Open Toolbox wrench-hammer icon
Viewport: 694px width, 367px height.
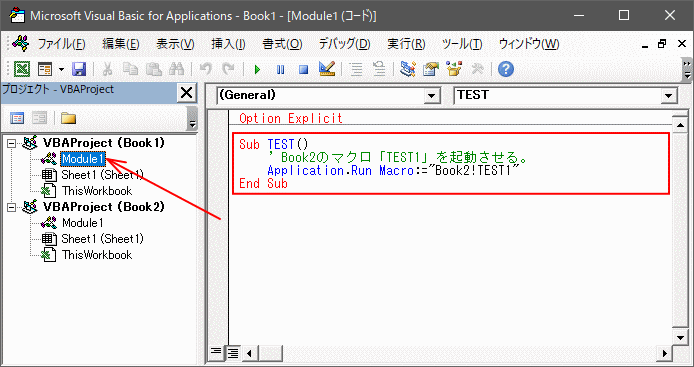click(477, 69)
